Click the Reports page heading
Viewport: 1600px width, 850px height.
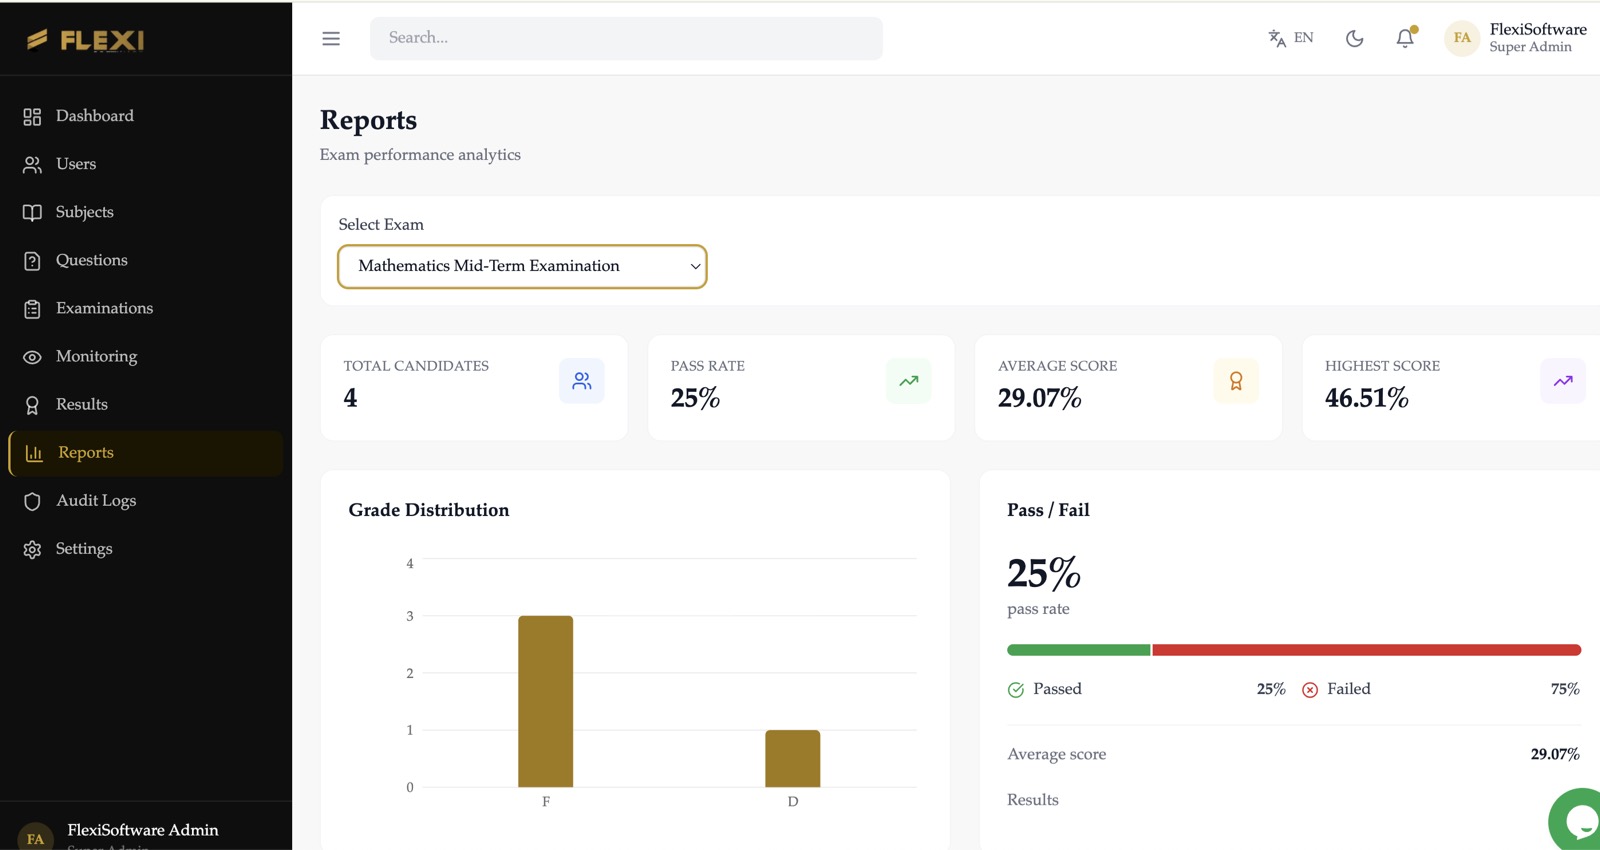(368, 120)
